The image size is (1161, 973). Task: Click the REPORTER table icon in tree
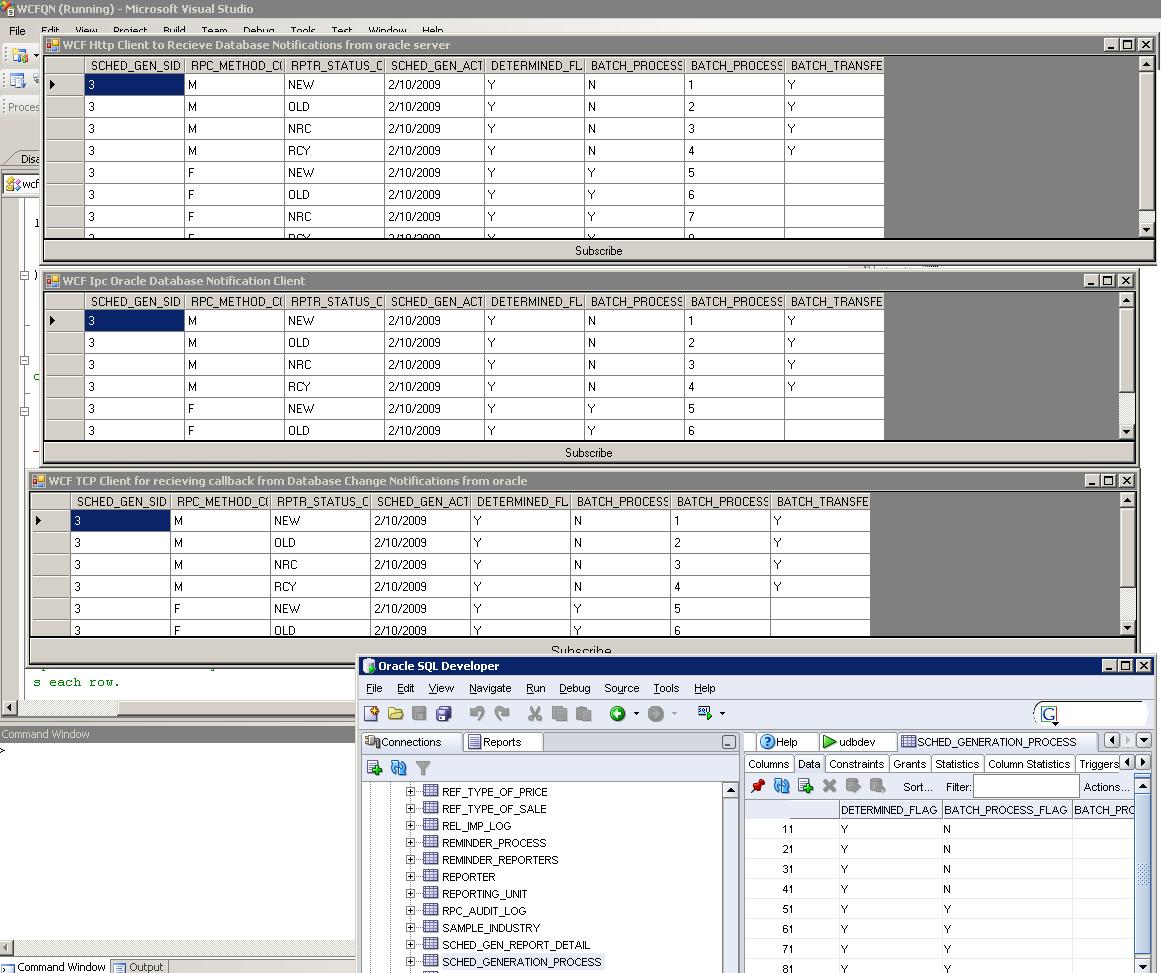[430, 876]
